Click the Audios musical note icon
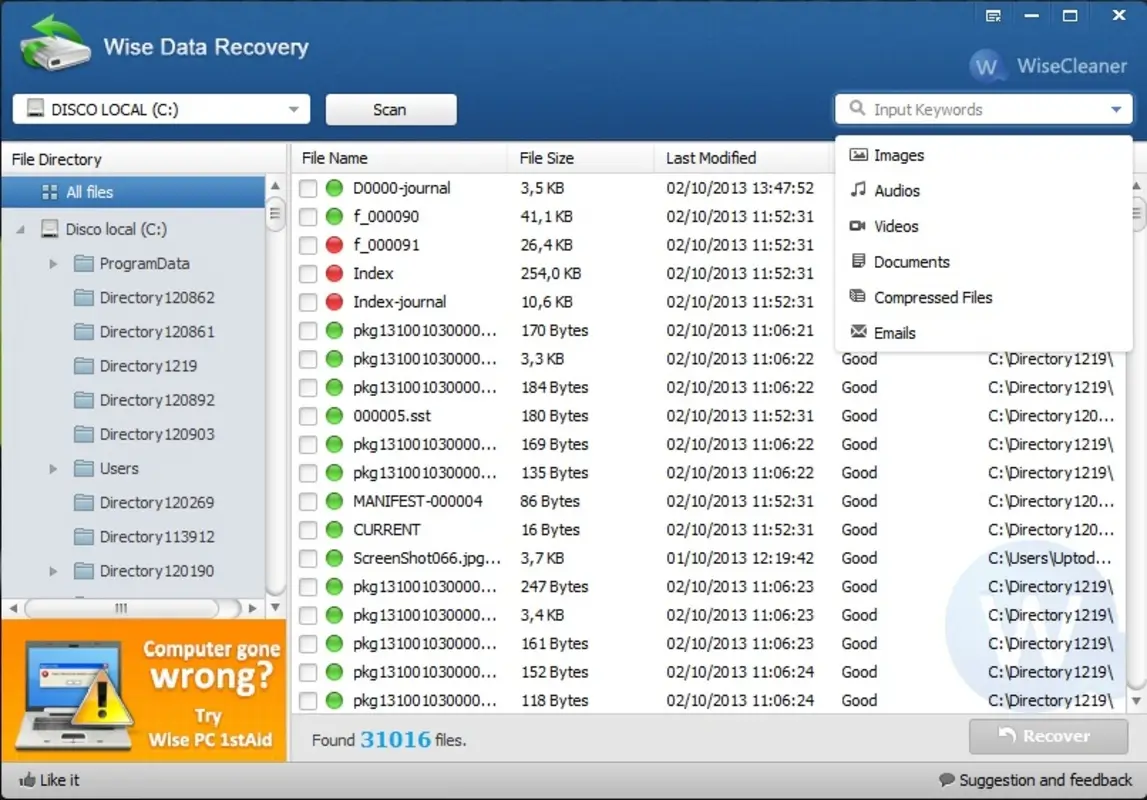This screenshot has height=800, width=1147. [857, 191]
